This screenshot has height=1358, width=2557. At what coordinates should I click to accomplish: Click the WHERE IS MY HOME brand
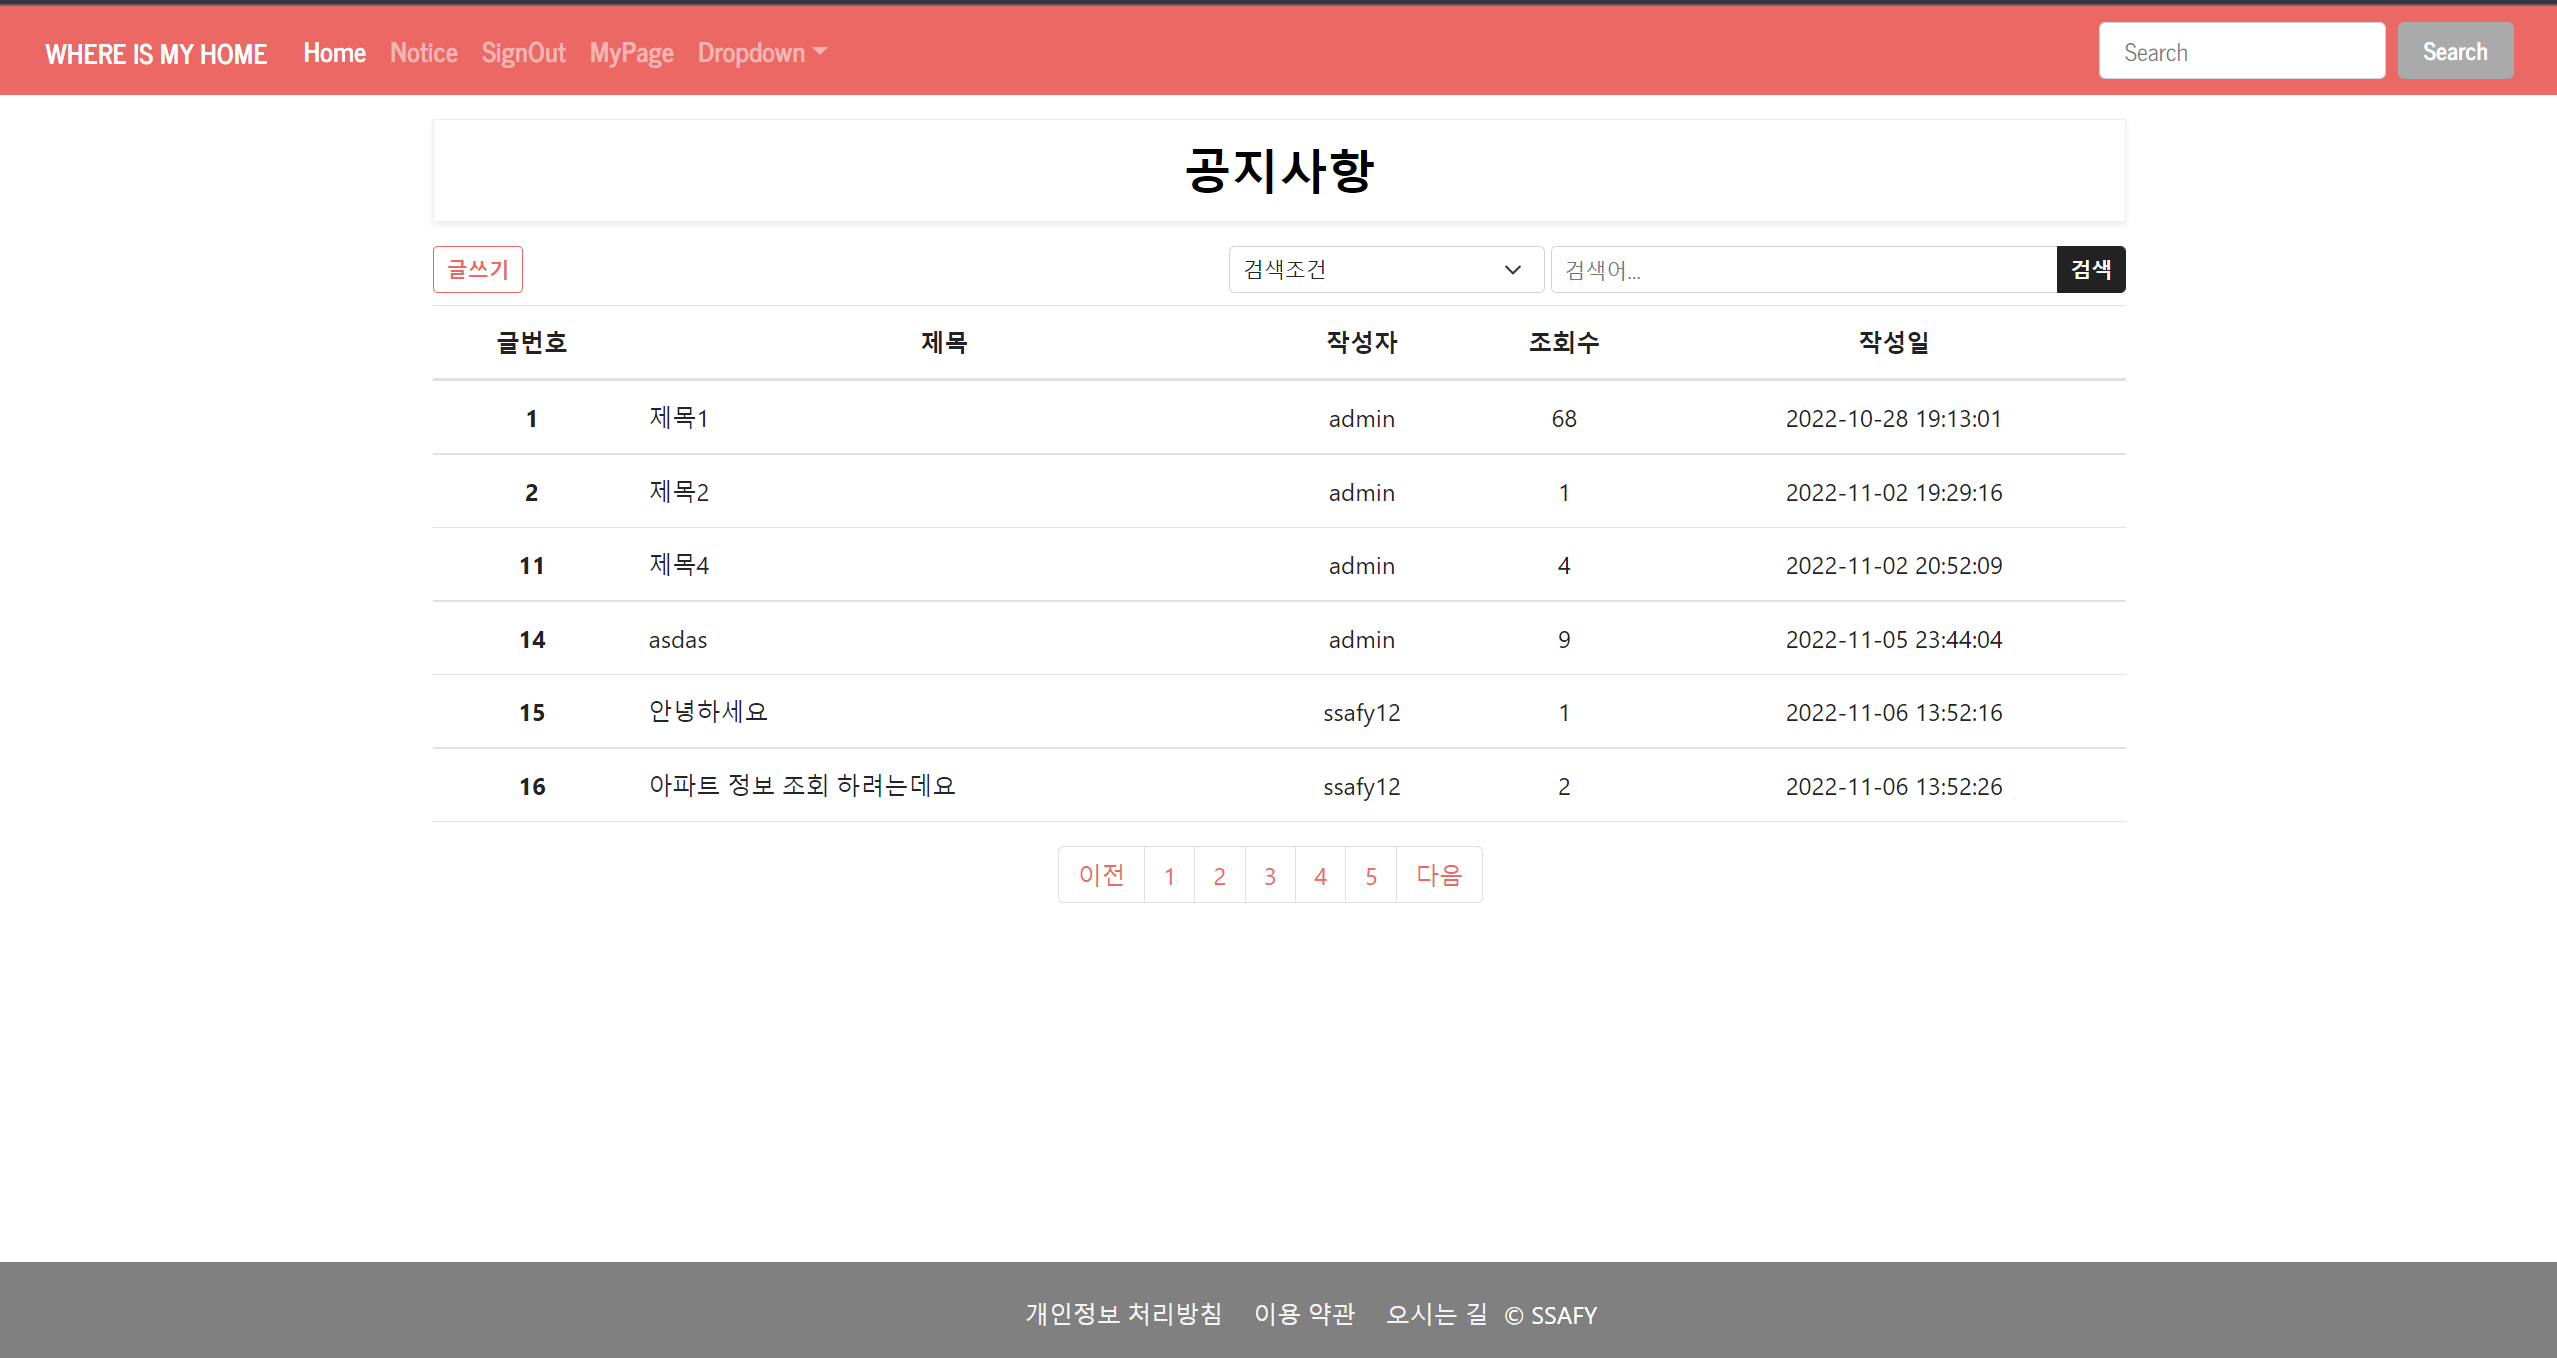pyautogui.click(x=156, y=54)
